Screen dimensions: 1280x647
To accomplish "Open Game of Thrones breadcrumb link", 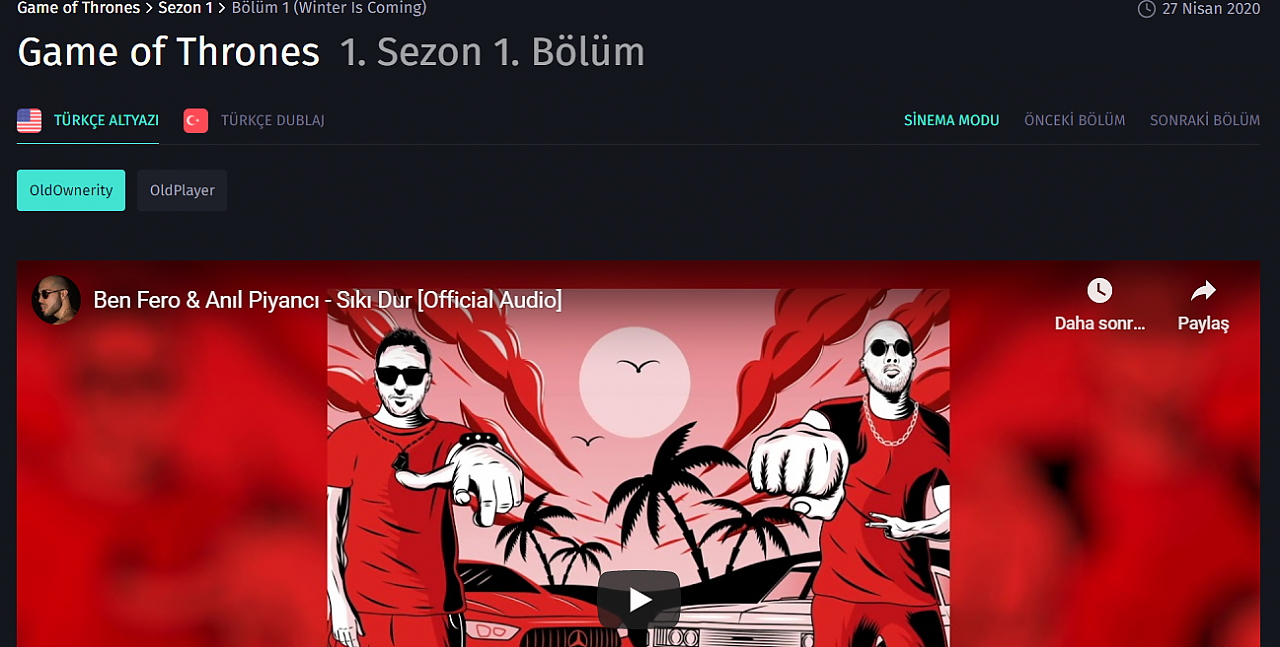I will pyautogui.click(x=78, y=8).
